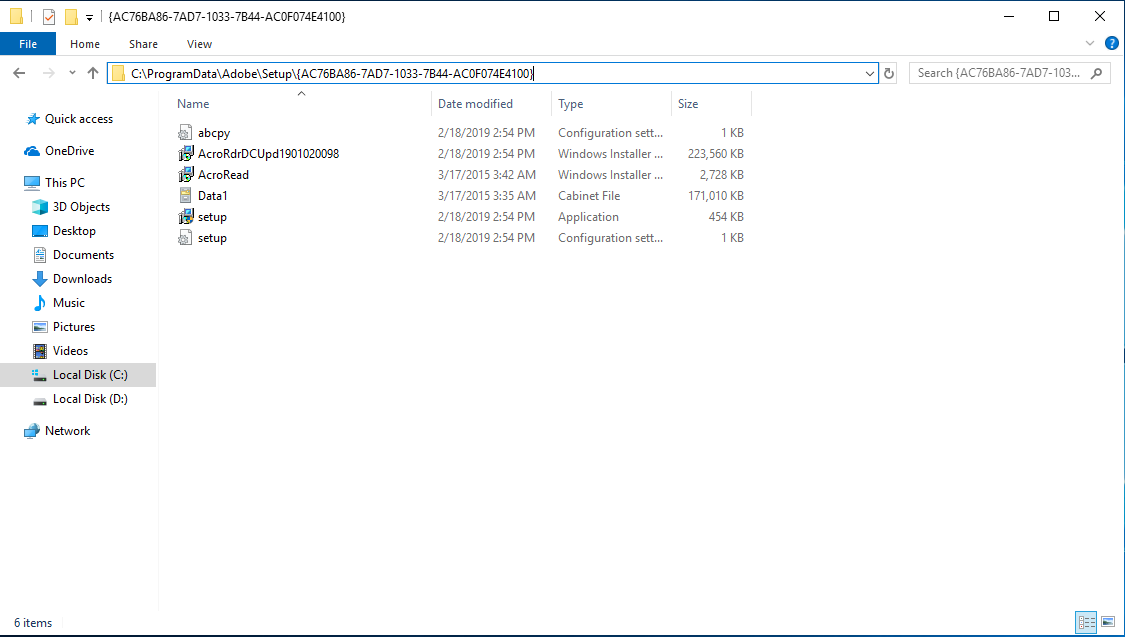This screenshot has width=1125, height=637.
Task: Open Properties from the Quick Access Toolbar
Action: click(47, 16)
